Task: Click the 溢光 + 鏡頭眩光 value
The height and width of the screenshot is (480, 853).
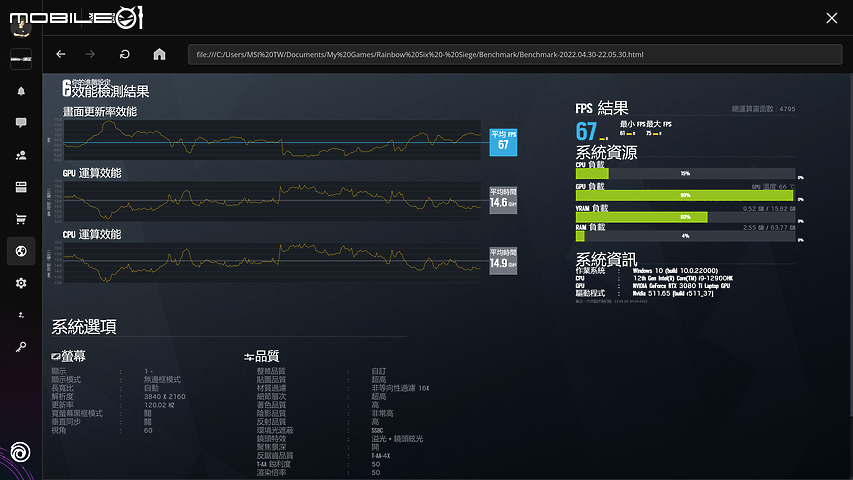Action: tap(397, 439)
